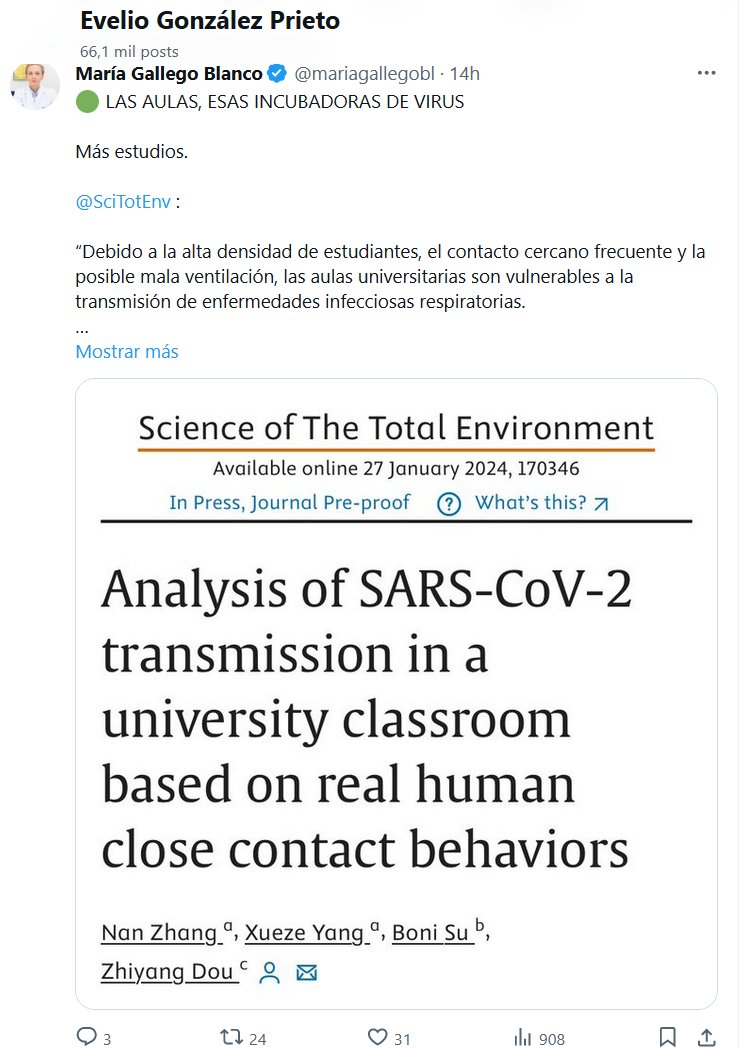740x1048 pixels.
Task: Click the author profile person icon
Action: (269, 972)
